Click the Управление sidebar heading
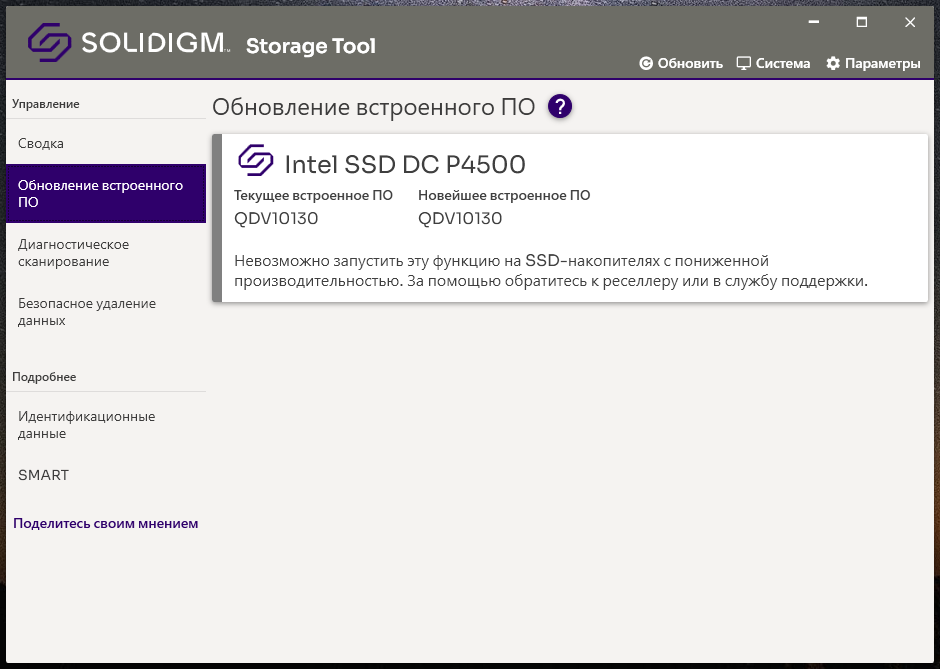The height and width of the screenshot is (669, 940). (46, 104)
